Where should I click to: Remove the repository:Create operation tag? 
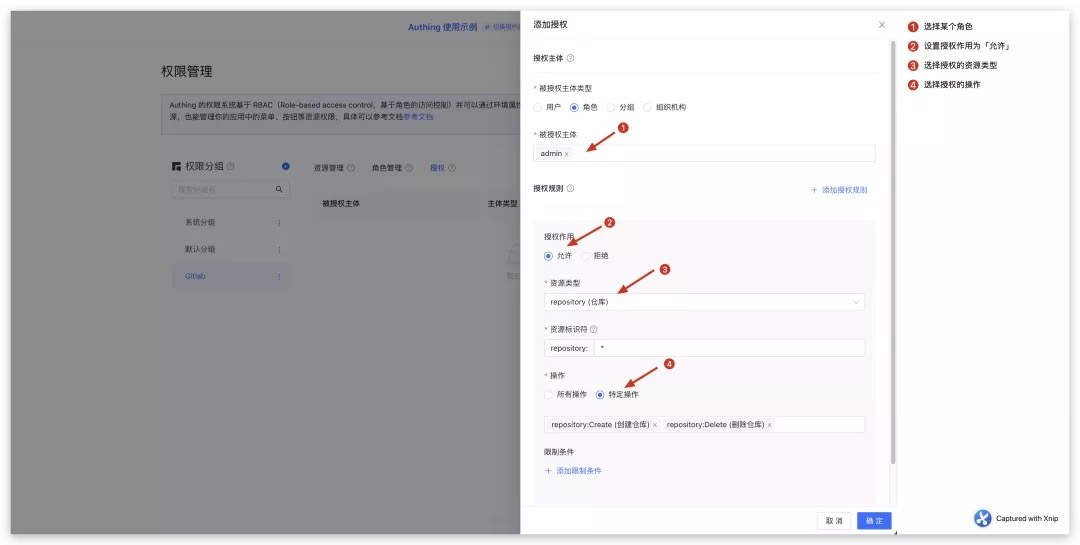(x=655, y=425)
